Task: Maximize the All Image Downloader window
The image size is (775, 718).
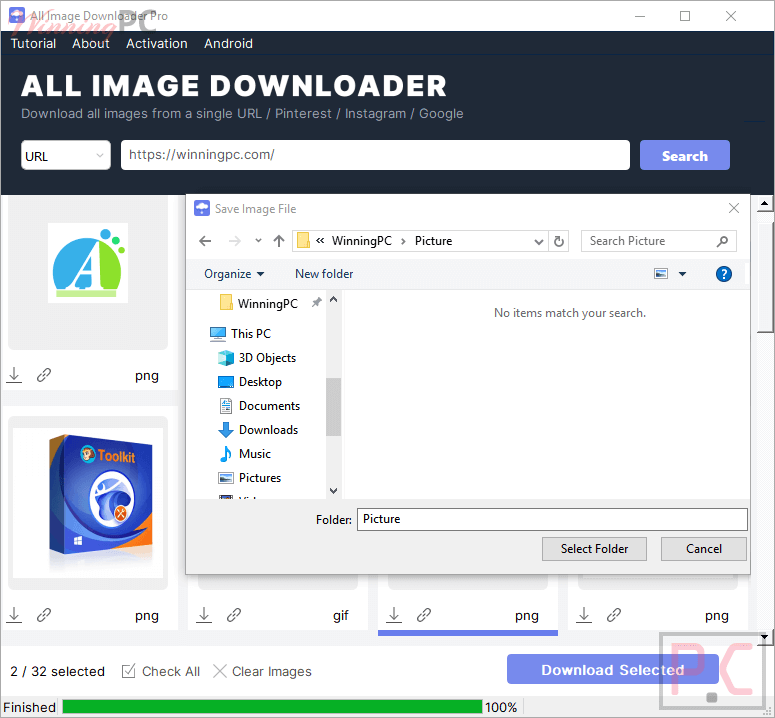Action: coord(685,16)
